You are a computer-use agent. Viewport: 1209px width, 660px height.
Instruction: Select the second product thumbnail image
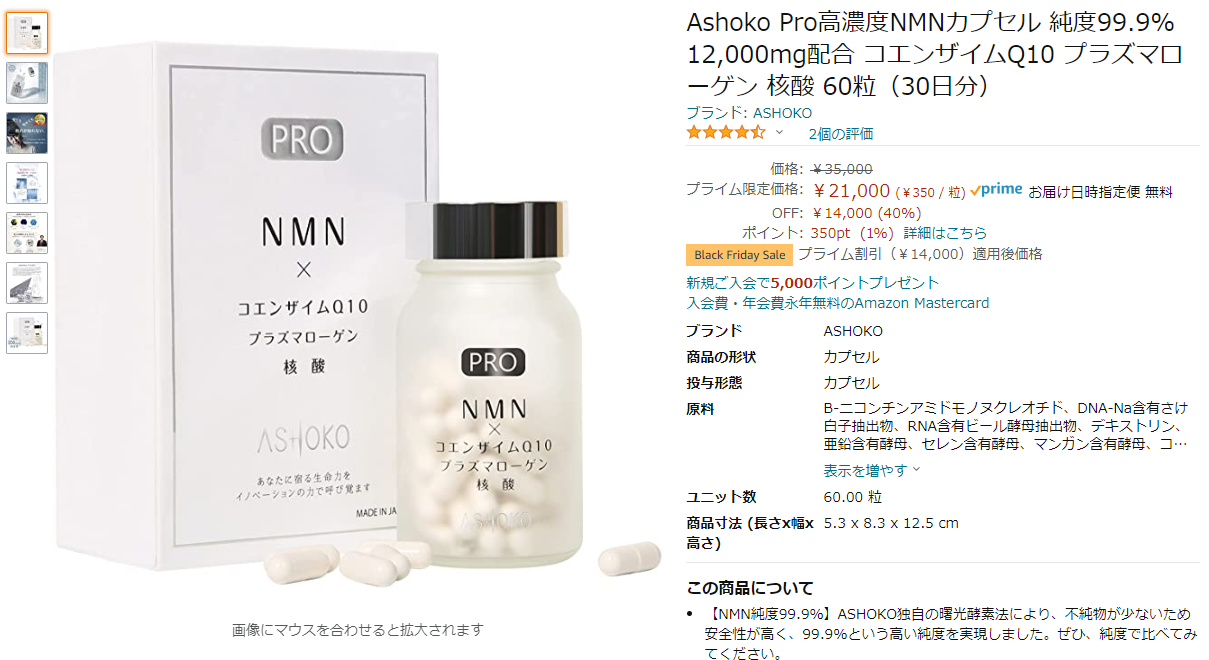[27, 83]
